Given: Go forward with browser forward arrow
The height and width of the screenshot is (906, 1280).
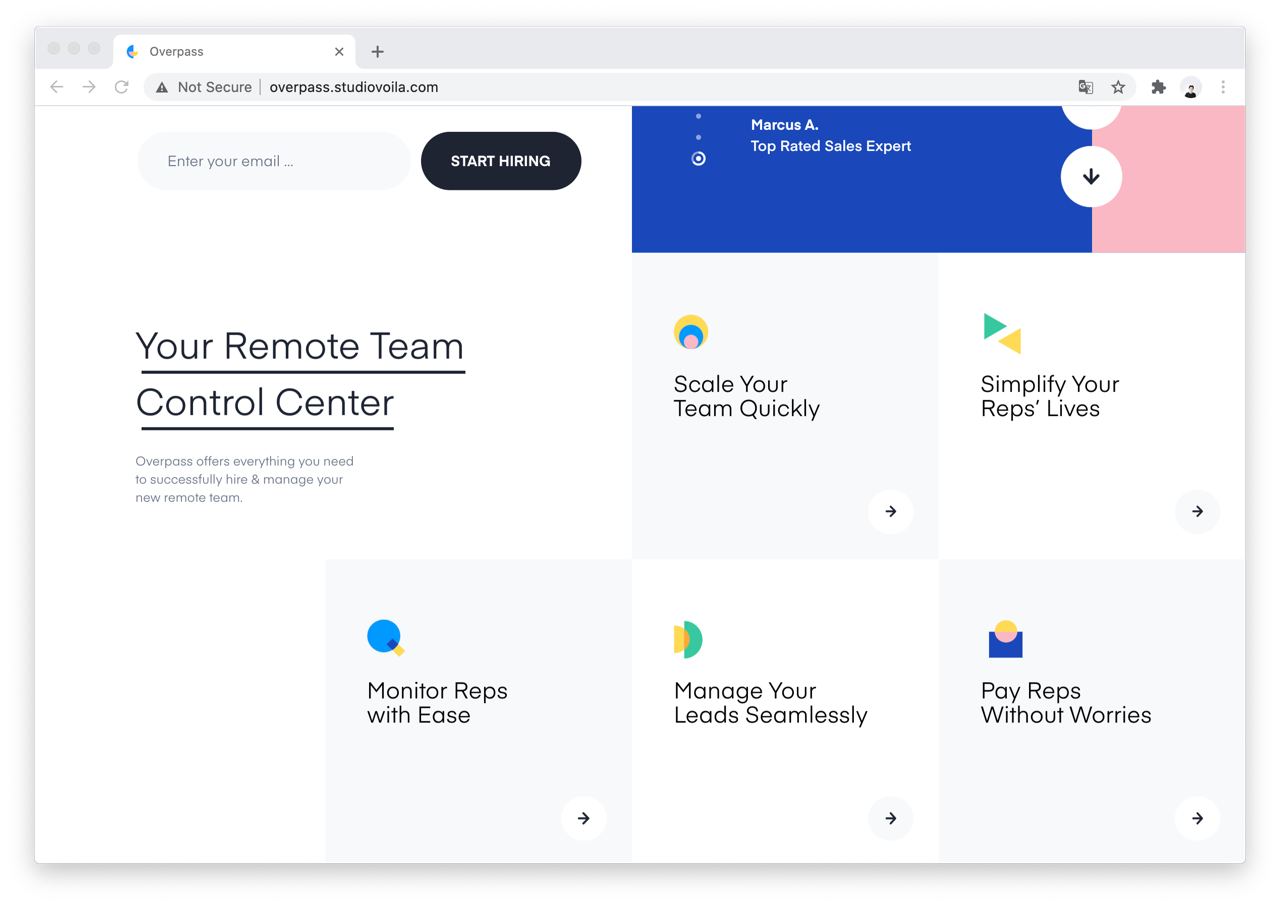Looking at the screenshot, I should (x=89, y=87).
